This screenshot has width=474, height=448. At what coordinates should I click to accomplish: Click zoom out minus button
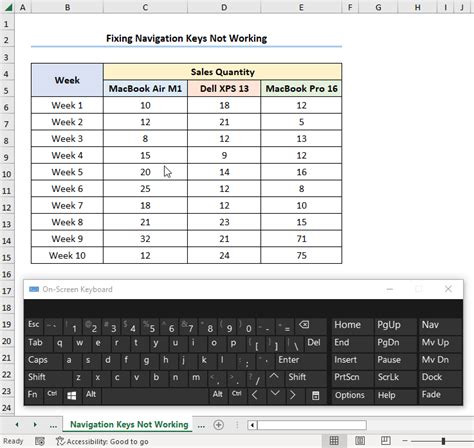(x=405, y=441)
